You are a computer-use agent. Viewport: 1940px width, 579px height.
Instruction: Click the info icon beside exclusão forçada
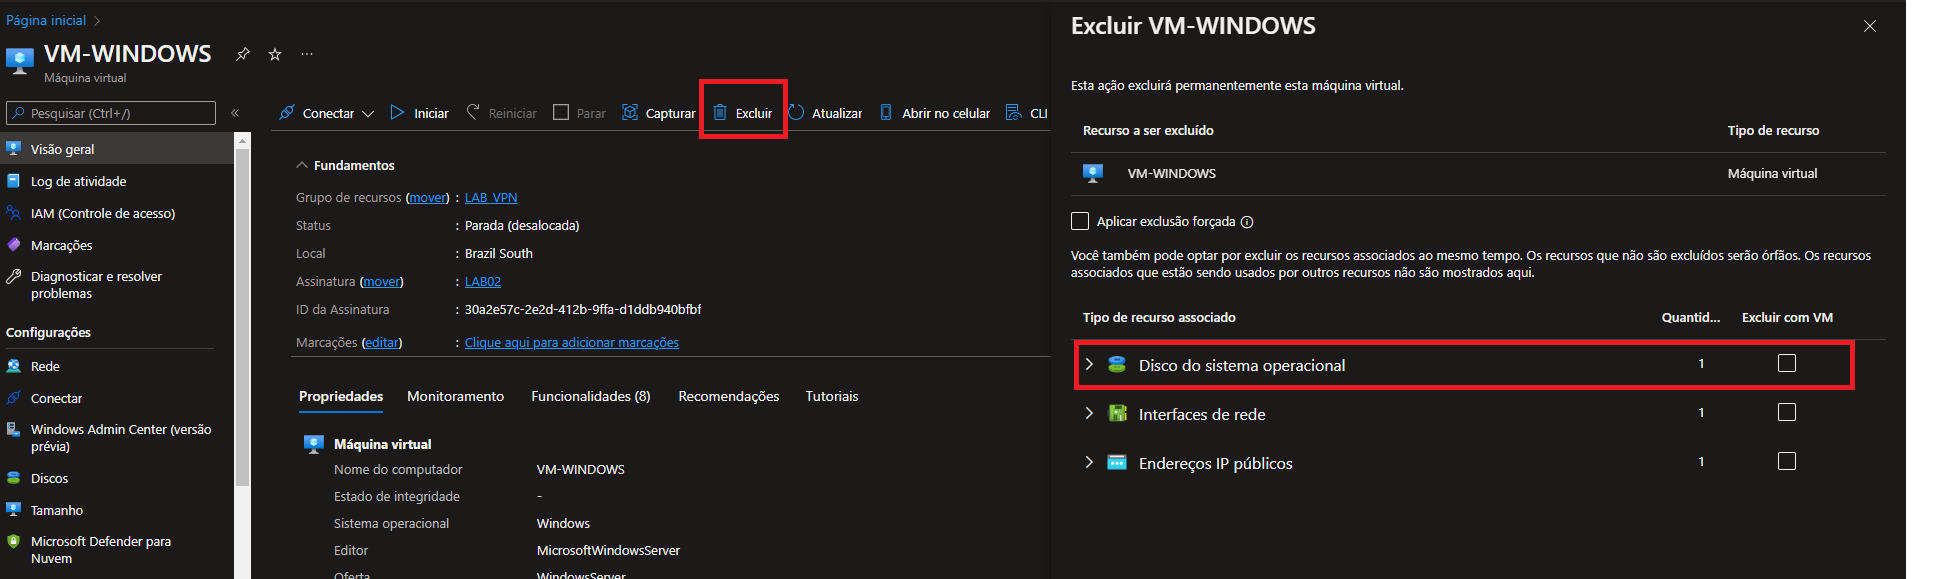[x=1247, y=222]
